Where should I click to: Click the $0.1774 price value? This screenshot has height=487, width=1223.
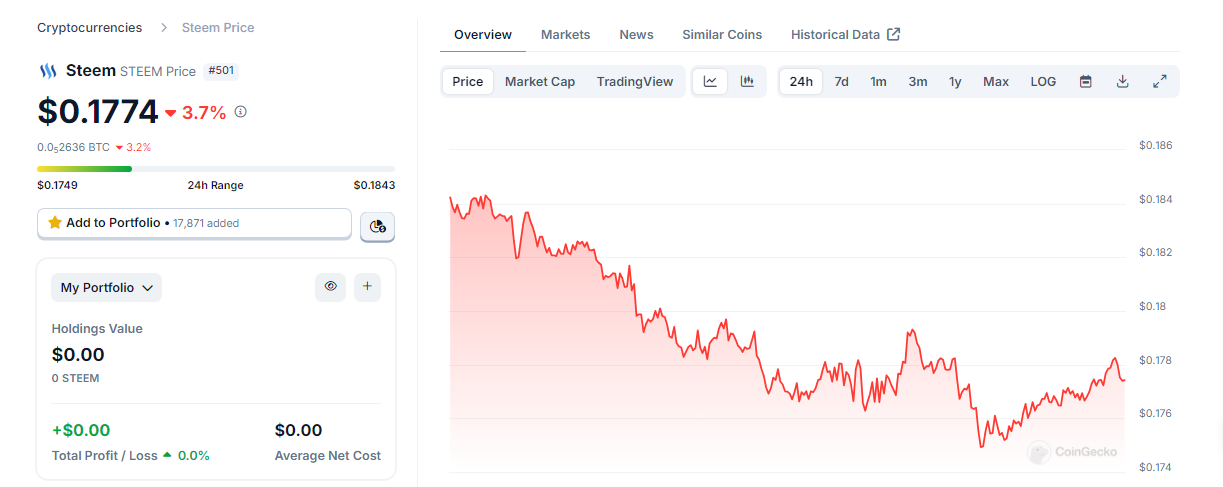coord(98,111)
